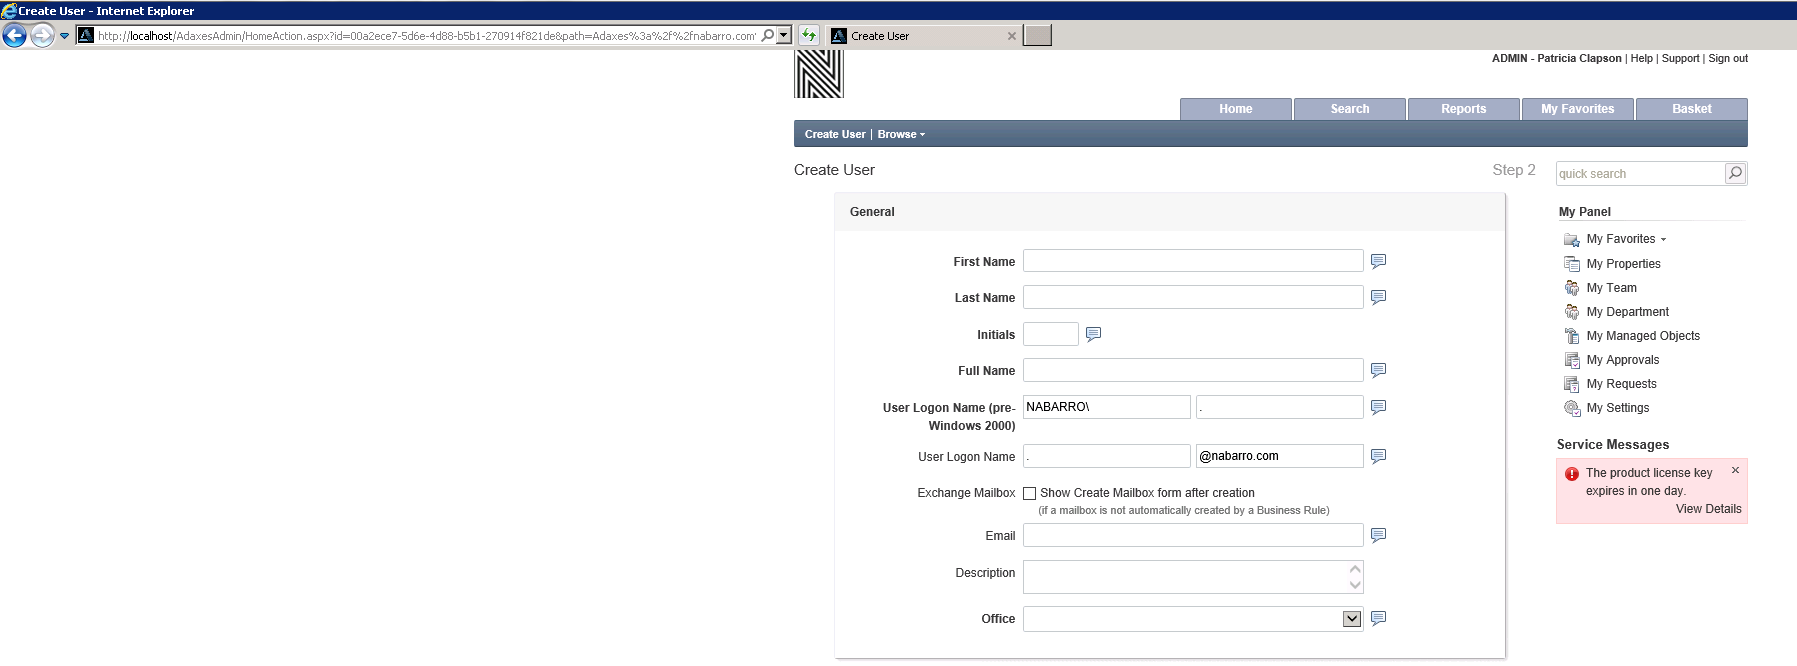Click the Nabarro logo

pos(819,74)
